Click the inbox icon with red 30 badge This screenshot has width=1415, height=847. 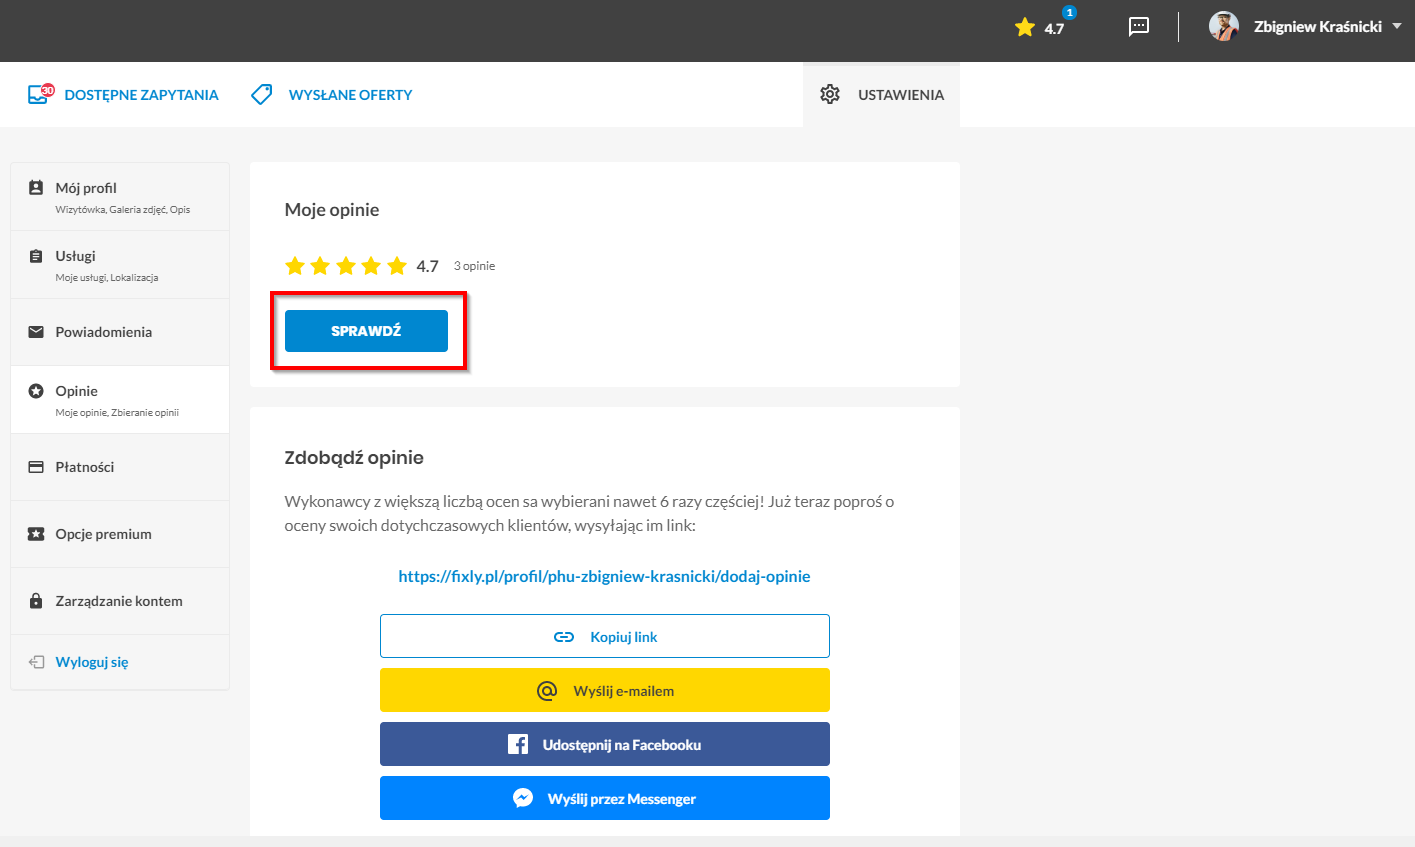point(40,94)
